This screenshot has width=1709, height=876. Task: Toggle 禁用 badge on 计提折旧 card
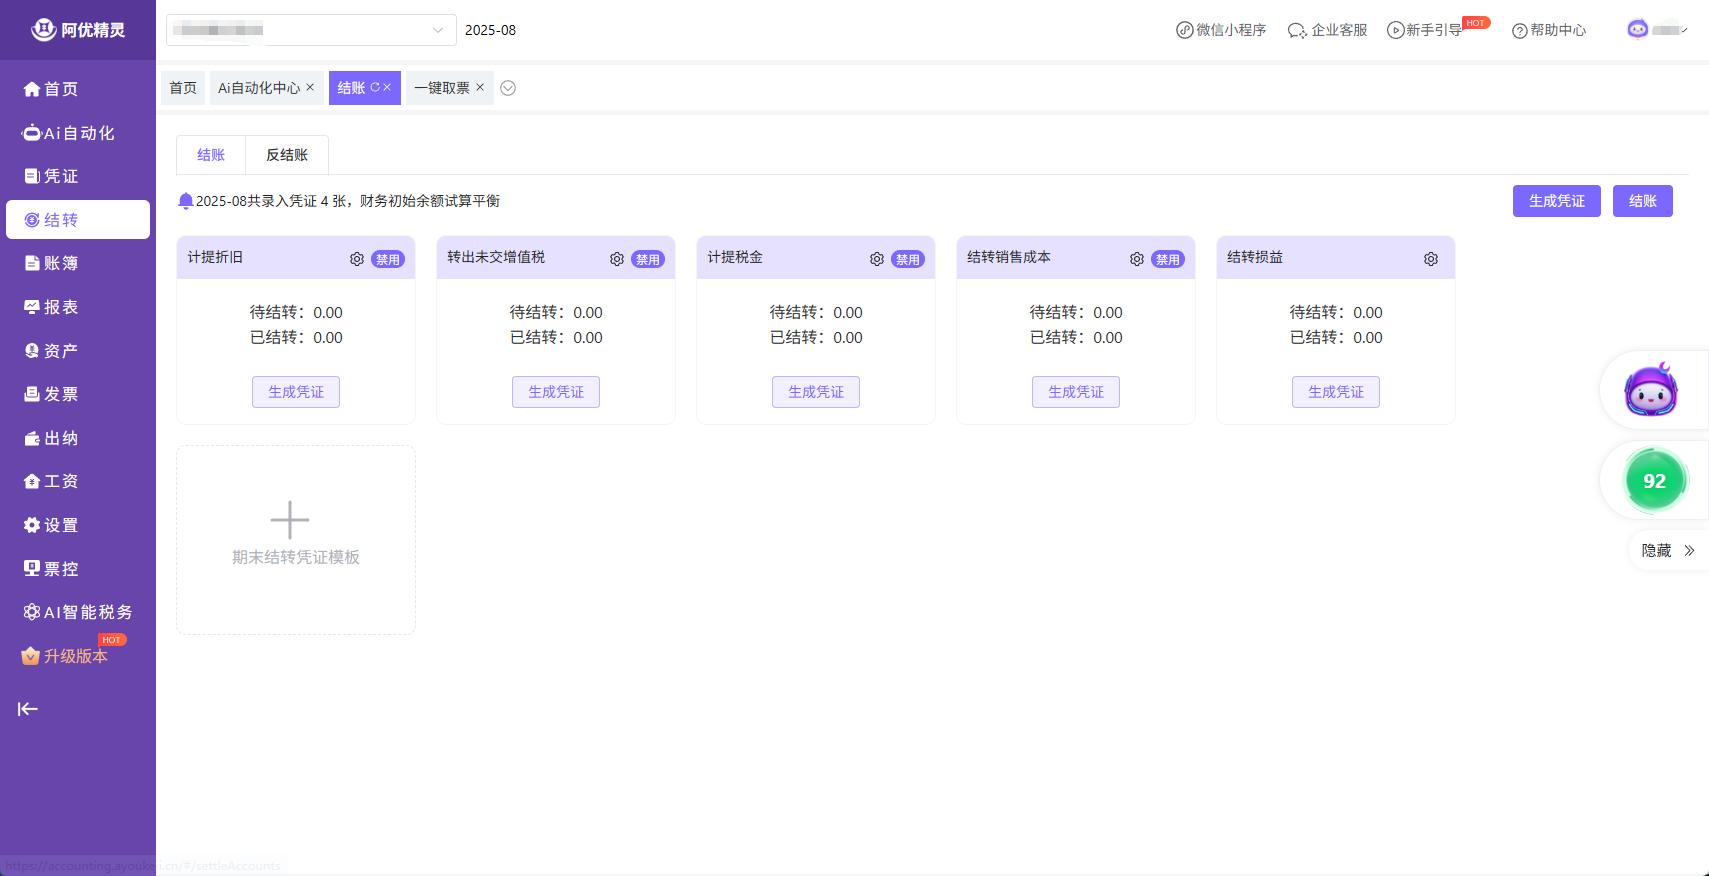[387, 259]
